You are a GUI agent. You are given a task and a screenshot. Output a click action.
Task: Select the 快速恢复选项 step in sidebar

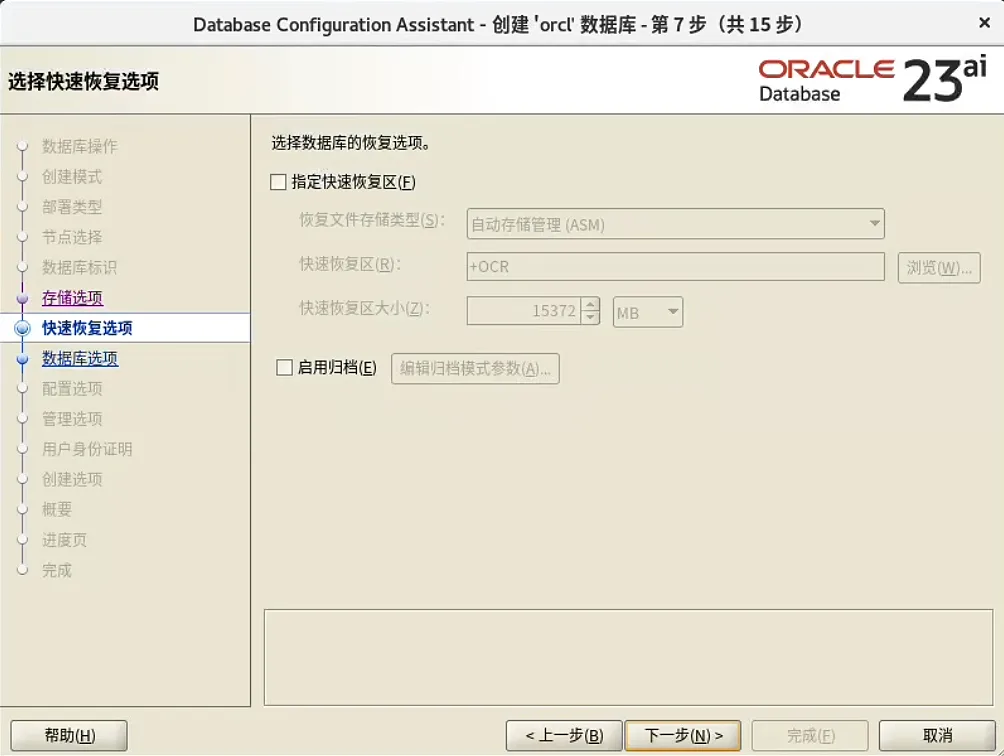click(85, 328)
